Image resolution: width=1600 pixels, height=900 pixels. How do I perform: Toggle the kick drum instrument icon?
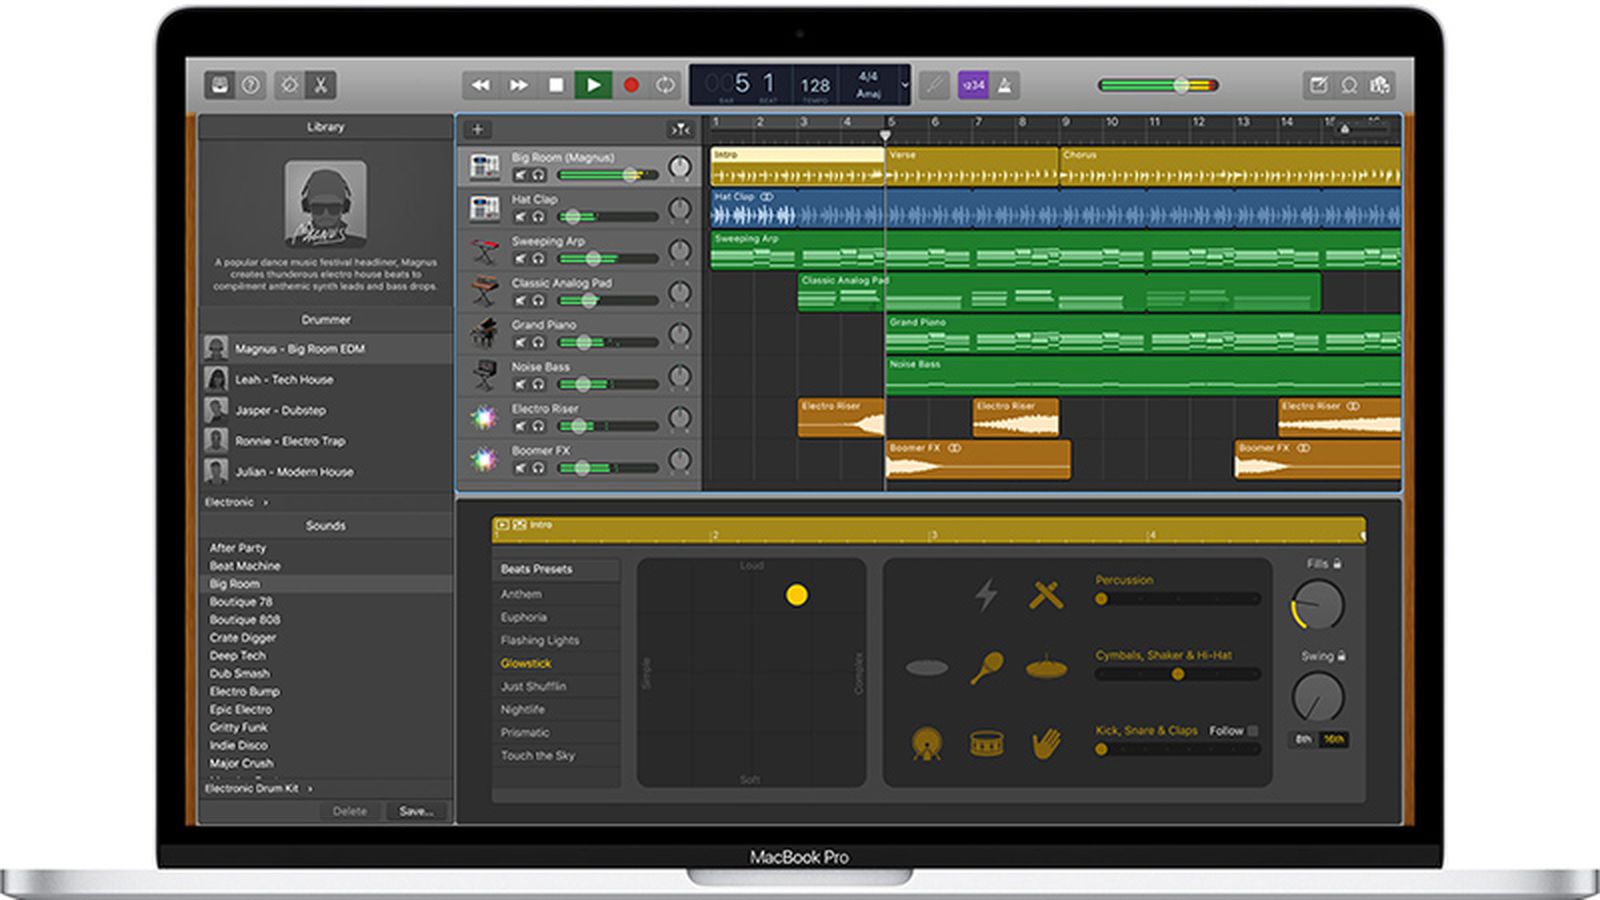pos(927,743)
